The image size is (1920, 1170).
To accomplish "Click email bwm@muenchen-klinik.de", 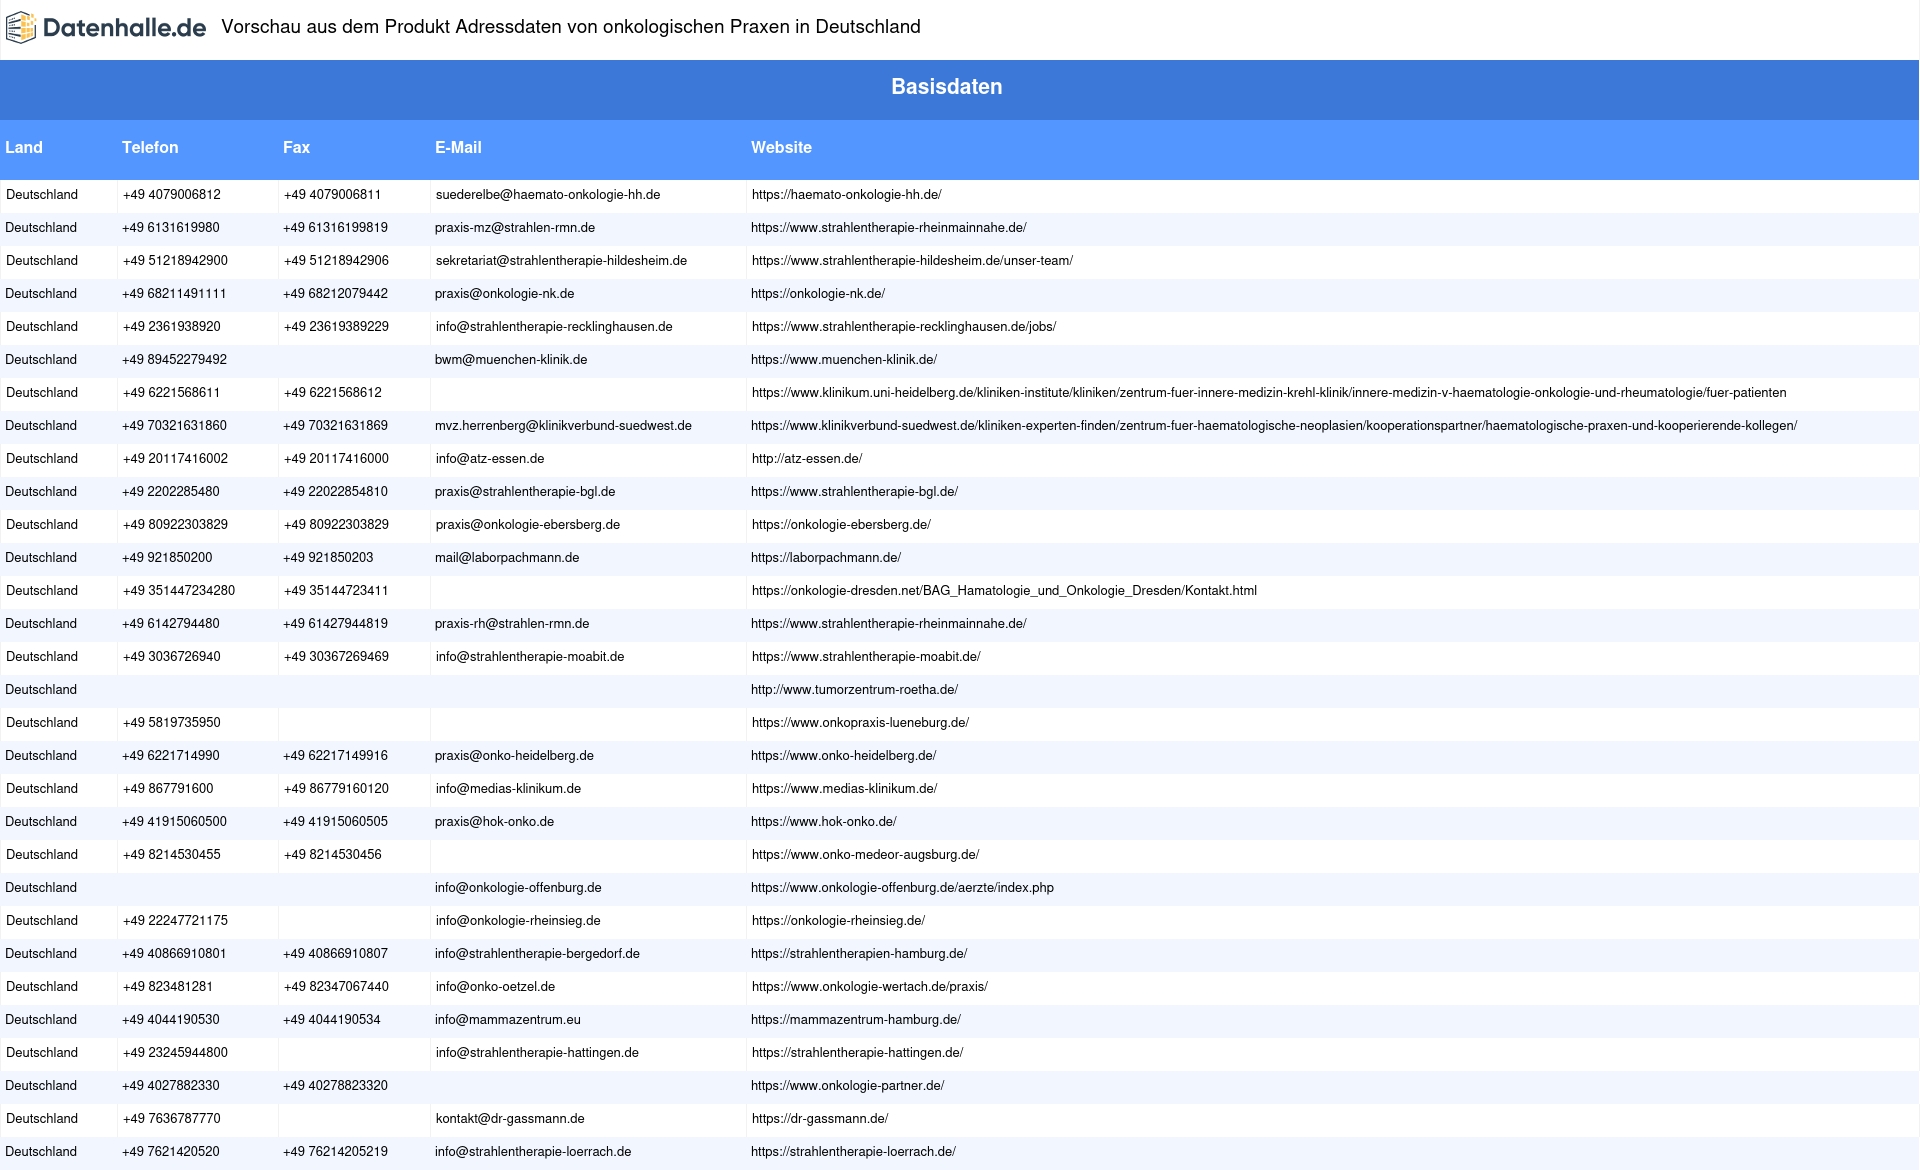I will click(511, 360).
